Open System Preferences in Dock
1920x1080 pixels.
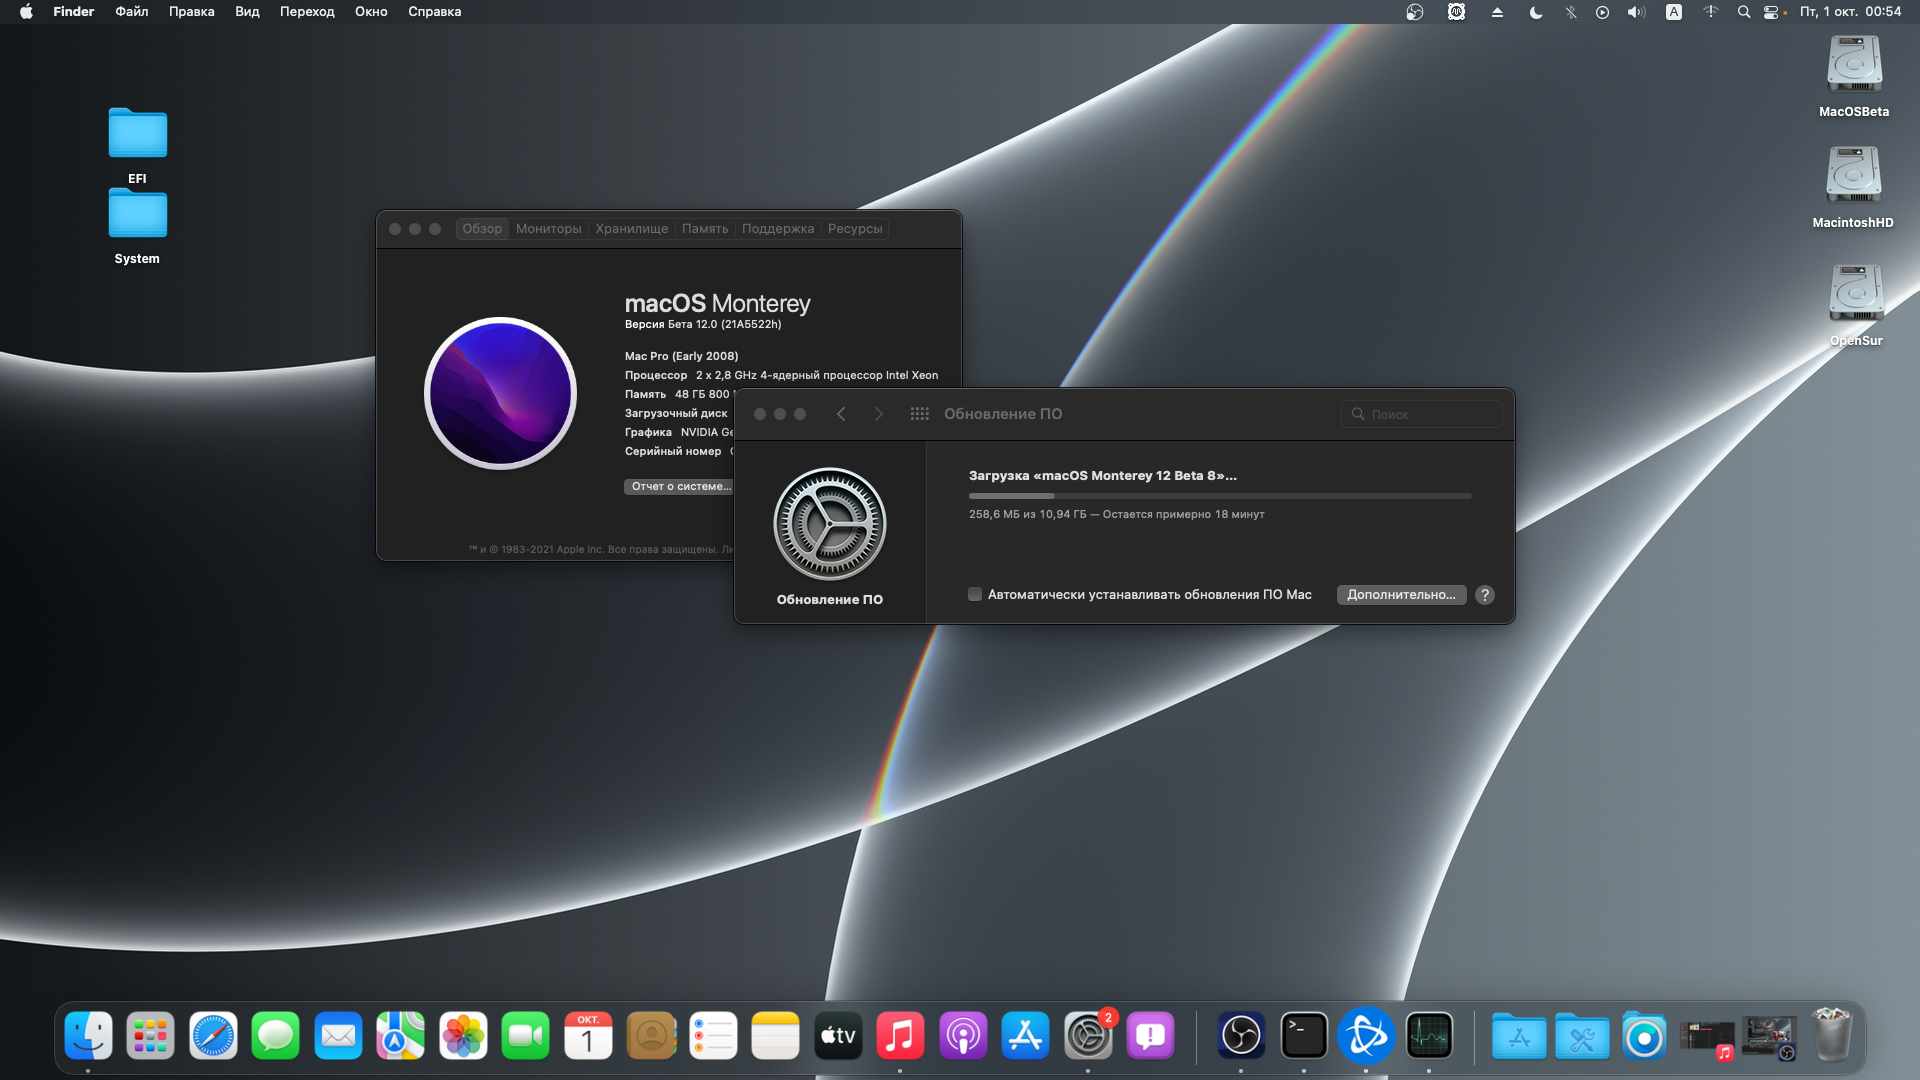coord(1088,1036)
